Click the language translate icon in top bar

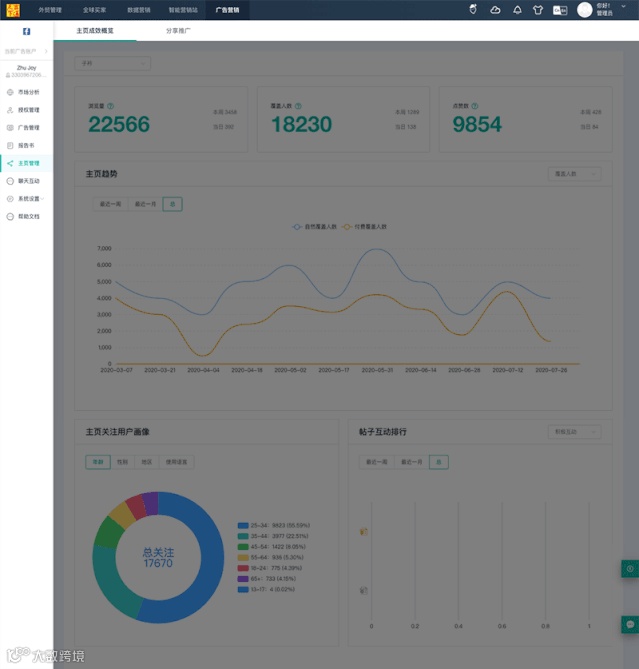point(560,10)
